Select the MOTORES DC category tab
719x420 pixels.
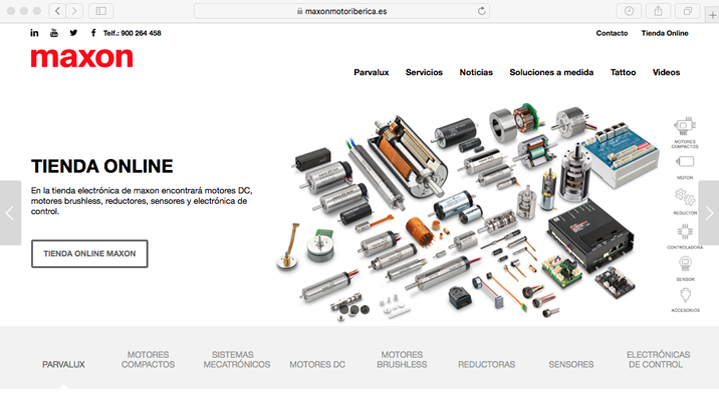(x=317, y=365)
